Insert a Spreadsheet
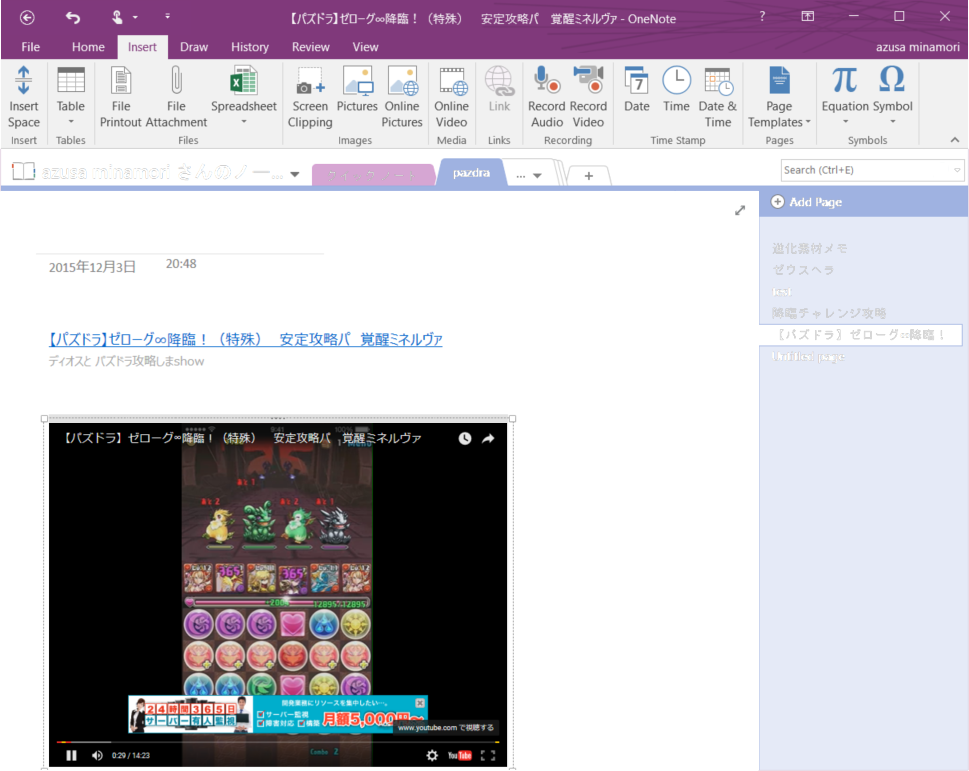The image size is (969, 771). click(243, 97)
